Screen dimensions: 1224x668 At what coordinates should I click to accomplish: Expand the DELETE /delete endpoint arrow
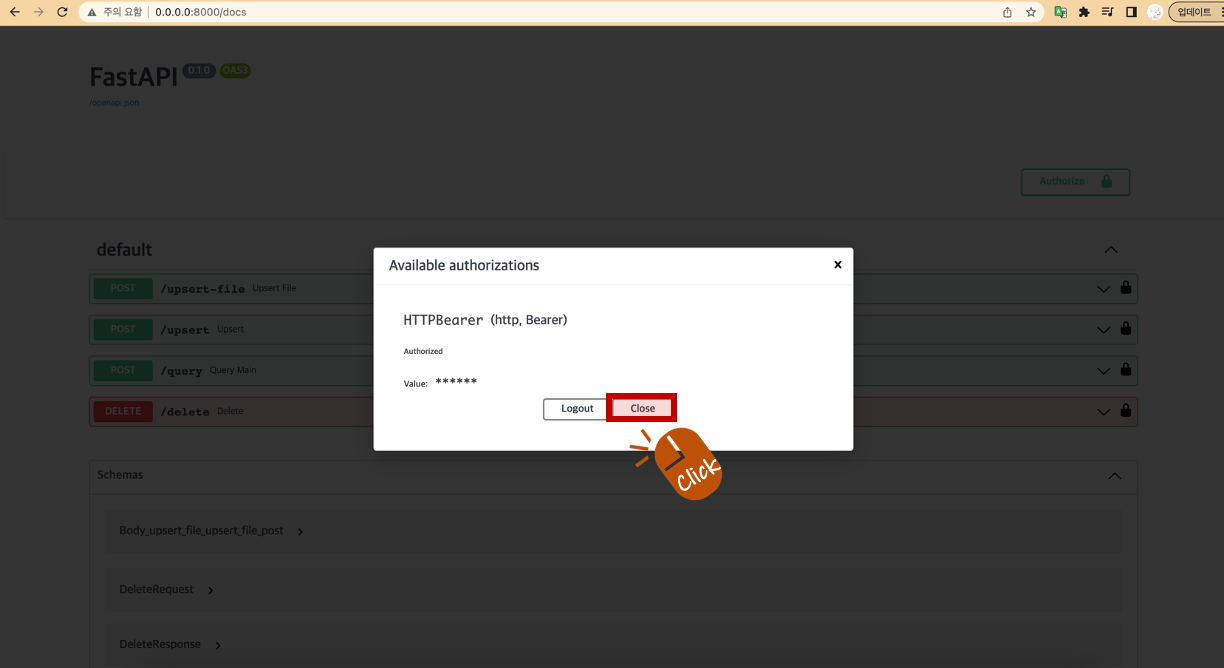point(1103,411)
